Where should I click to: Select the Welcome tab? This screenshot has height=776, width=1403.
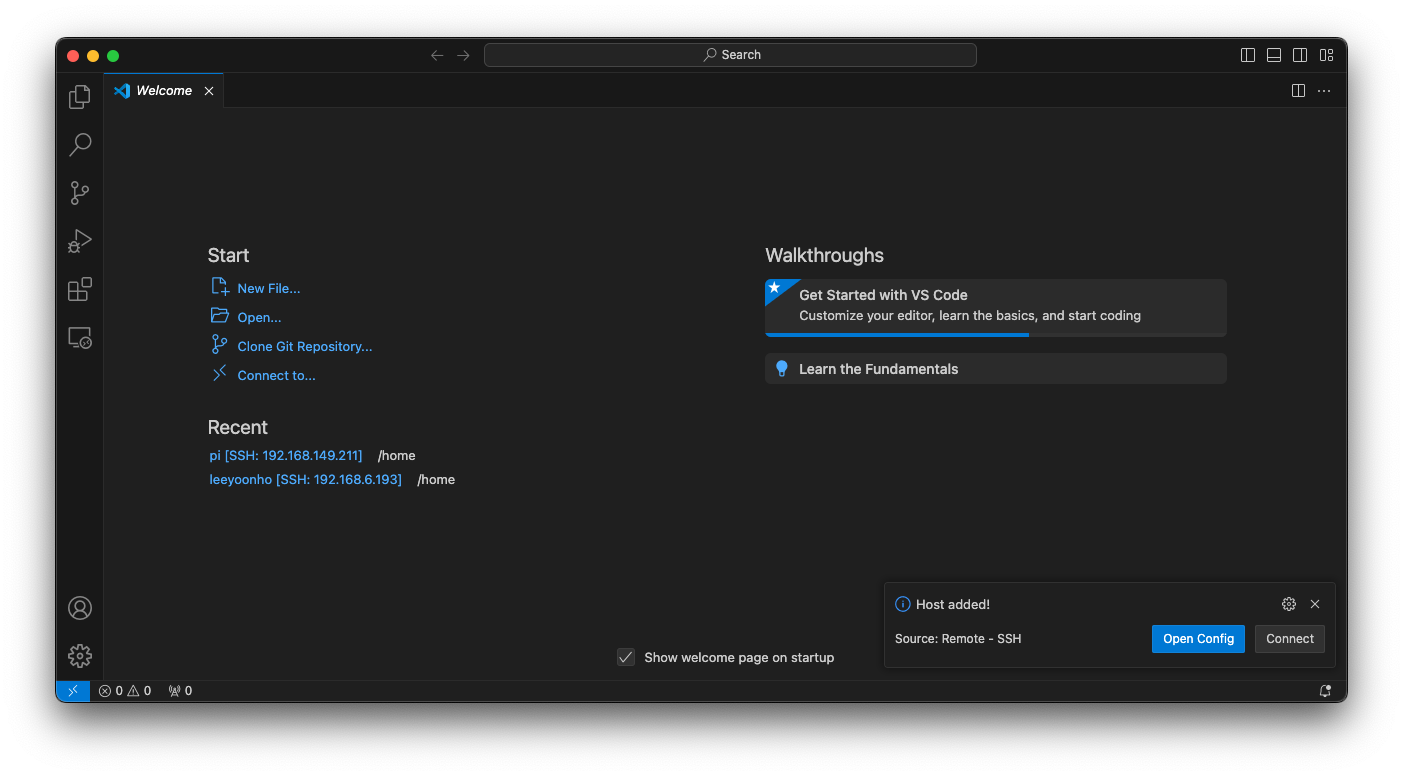tap(163, 91)
